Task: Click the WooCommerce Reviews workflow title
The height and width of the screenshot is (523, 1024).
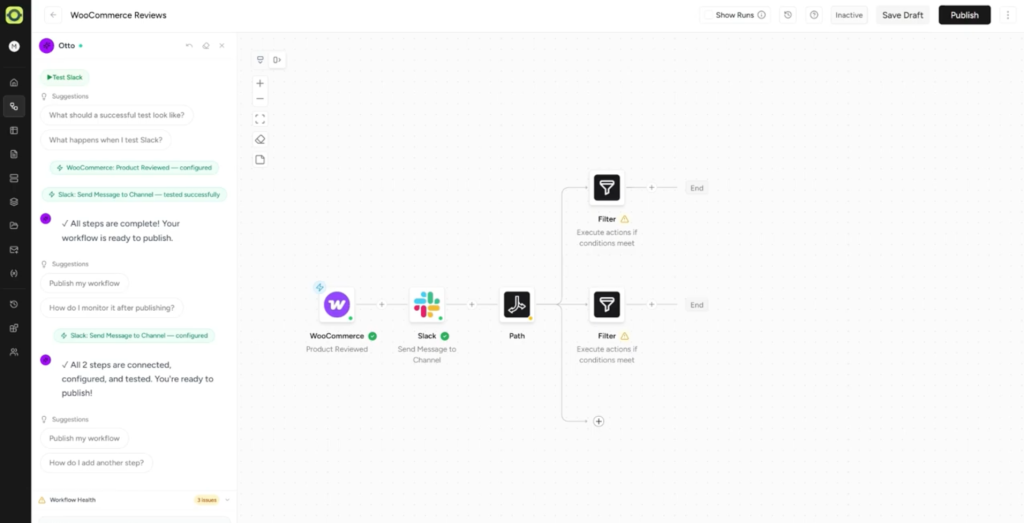Action: [118, 15]
